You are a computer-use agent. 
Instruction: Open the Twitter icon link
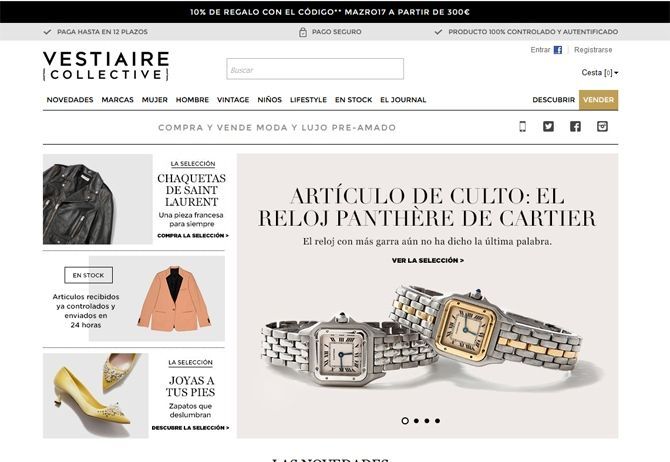548,127
